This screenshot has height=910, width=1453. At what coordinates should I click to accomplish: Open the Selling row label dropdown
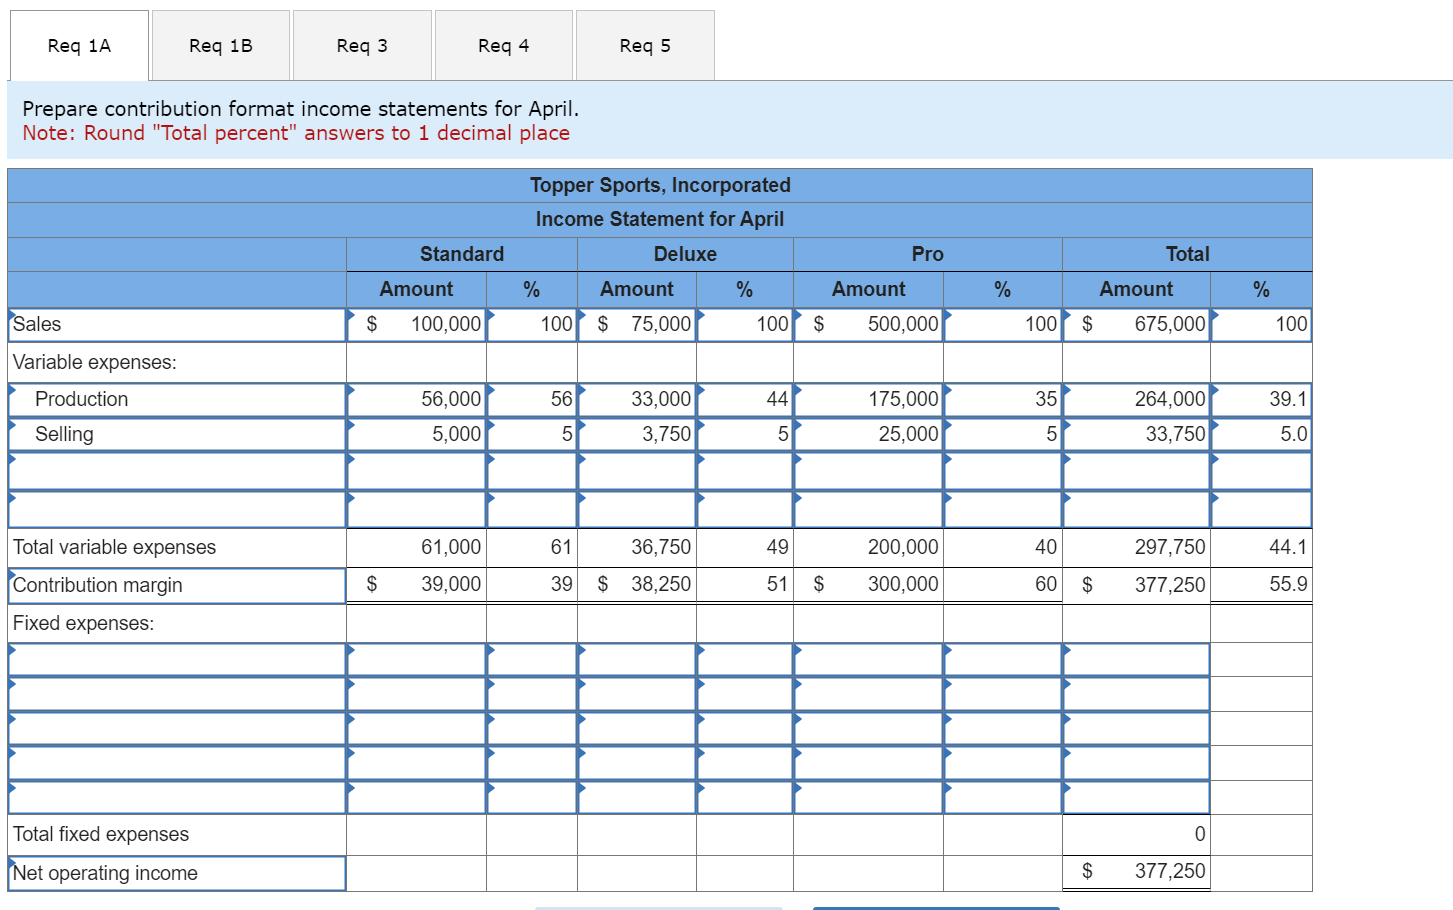[177, 435]
